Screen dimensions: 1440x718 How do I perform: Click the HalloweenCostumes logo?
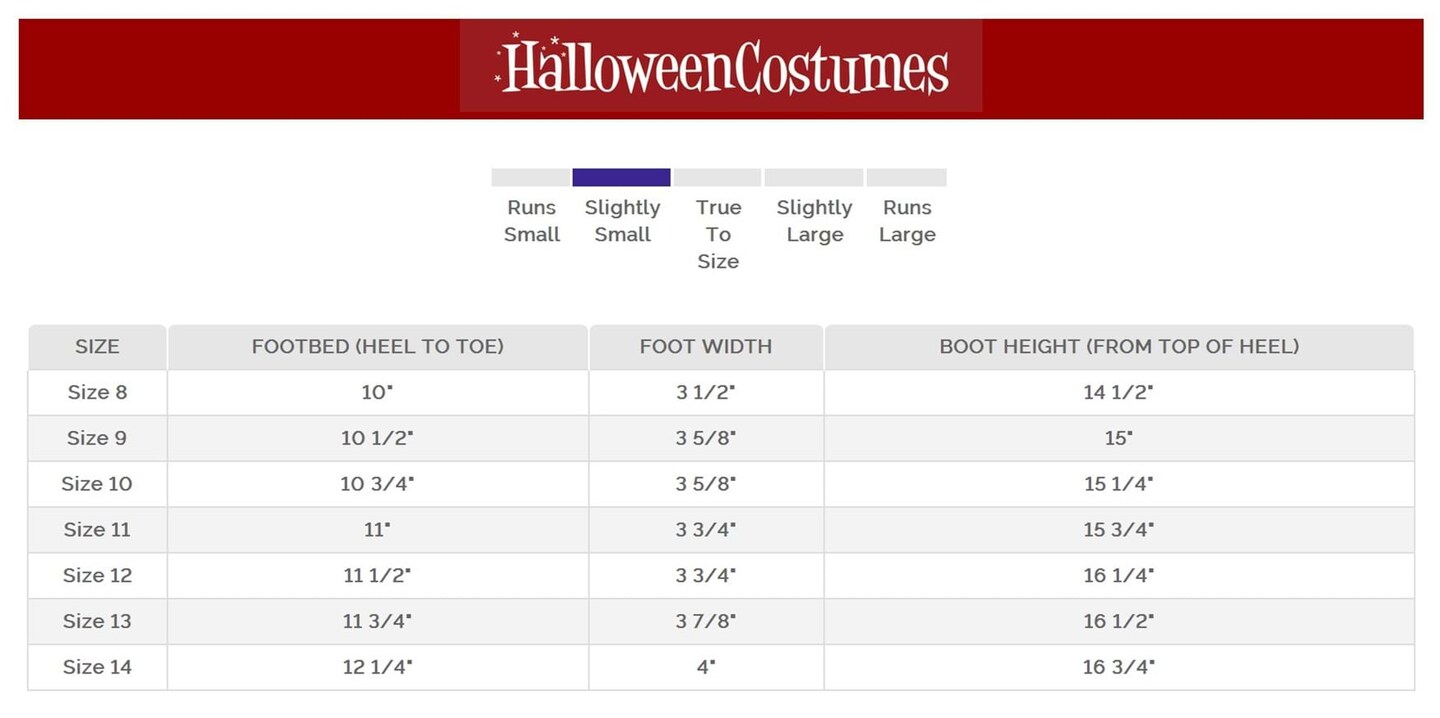click(721, 67)
